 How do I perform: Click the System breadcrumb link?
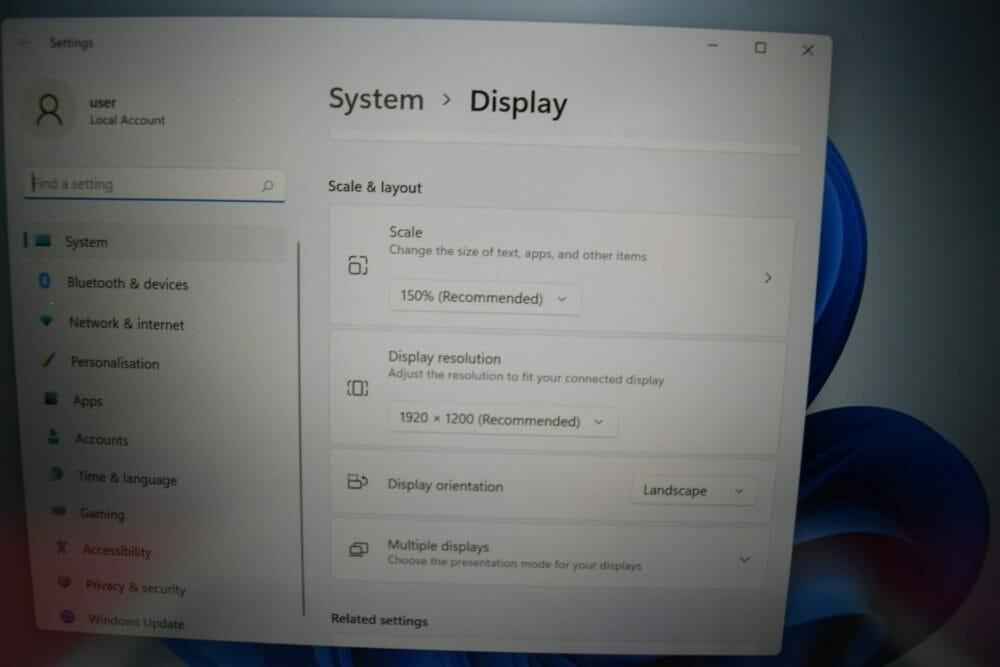click(x=376, y=99)
